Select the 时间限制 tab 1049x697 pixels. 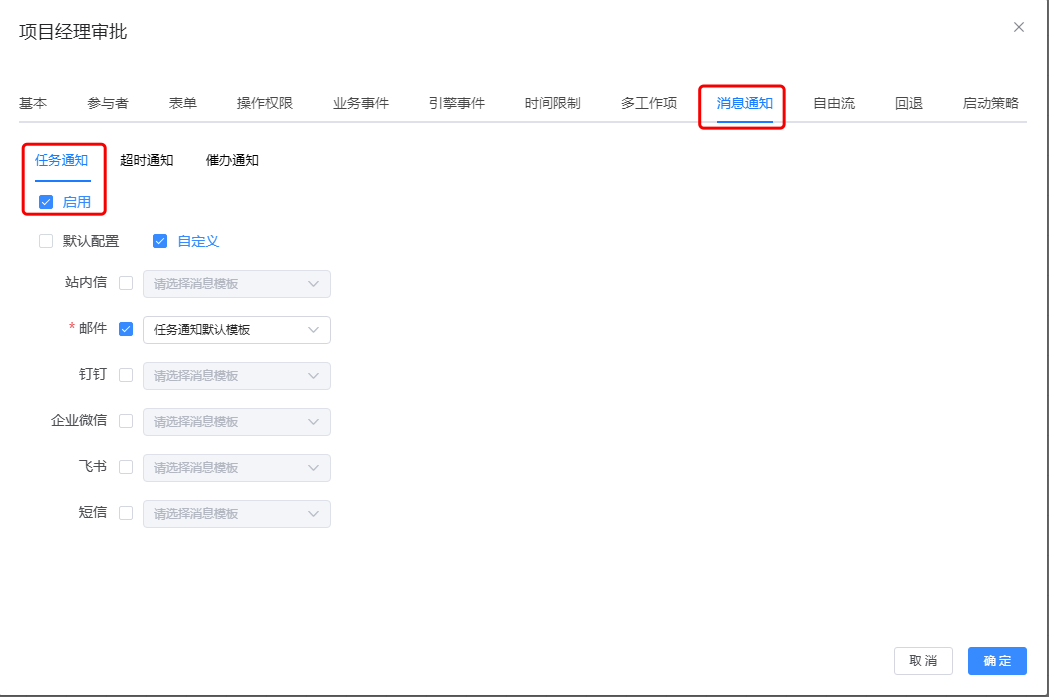[x=552, y=103]
